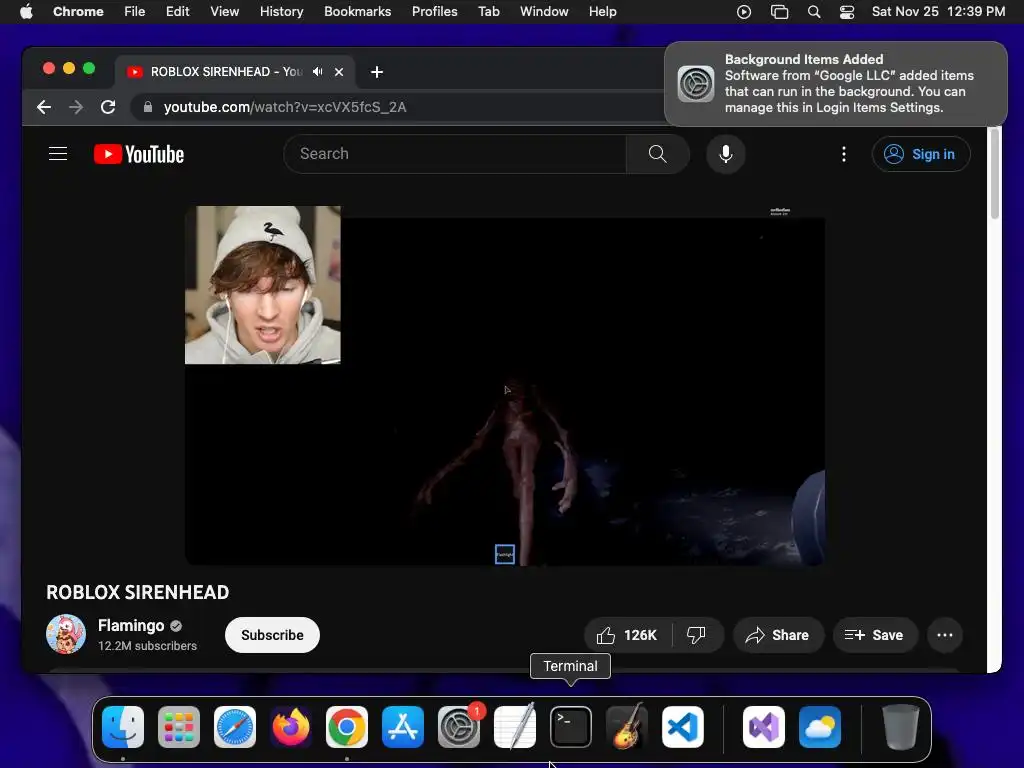Open a new Chrome tab

click(x=377, y=72)
